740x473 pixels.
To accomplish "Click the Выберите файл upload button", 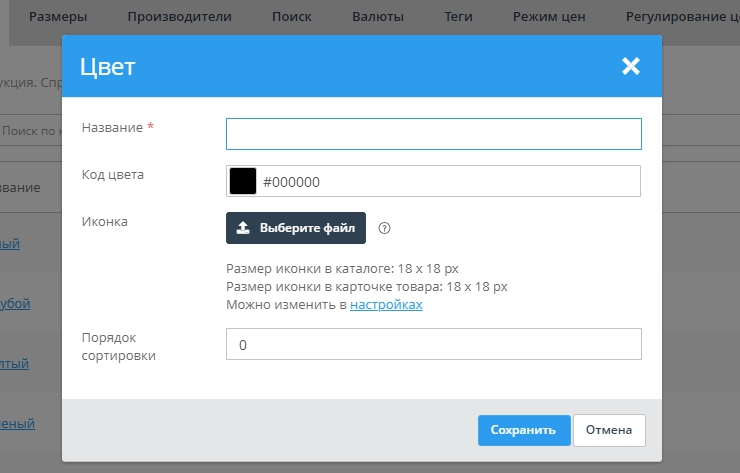I will pos(296,228).
